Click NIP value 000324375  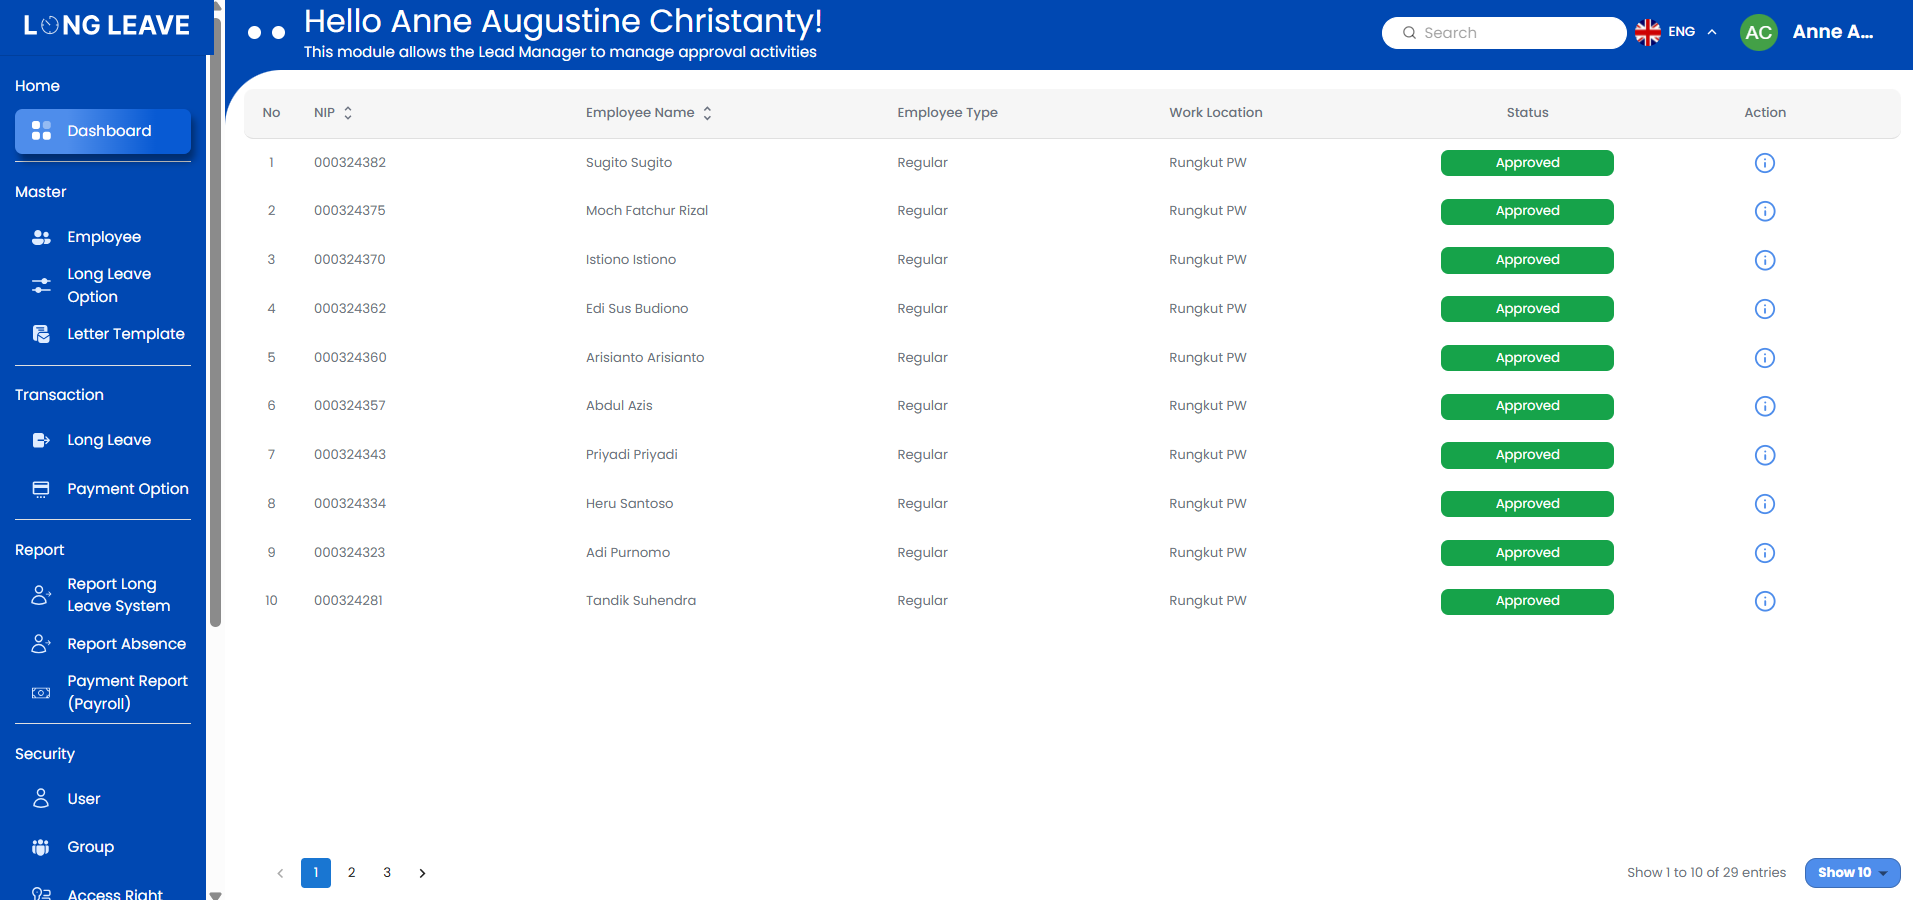point(350,211)
